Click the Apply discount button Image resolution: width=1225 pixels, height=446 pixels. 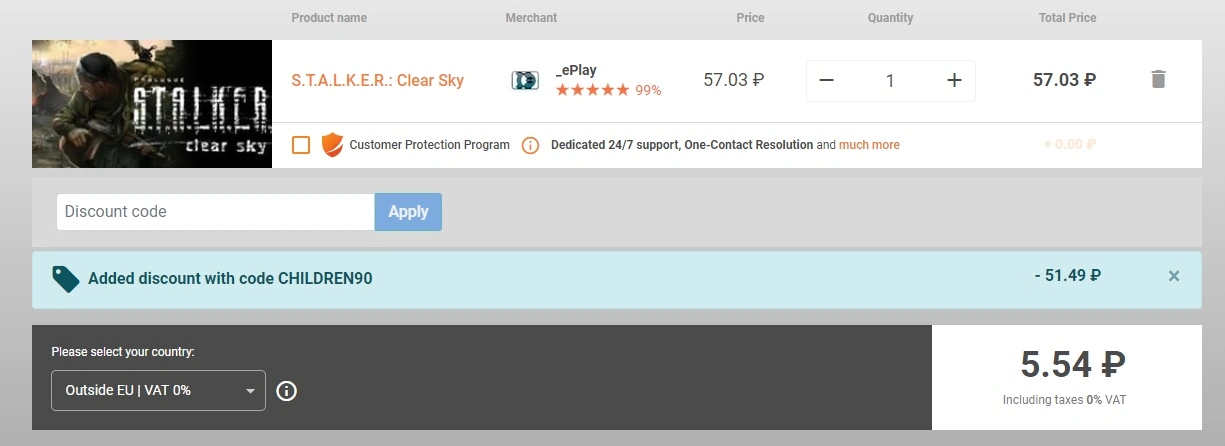pyautogui.click(x=408, y=212)
